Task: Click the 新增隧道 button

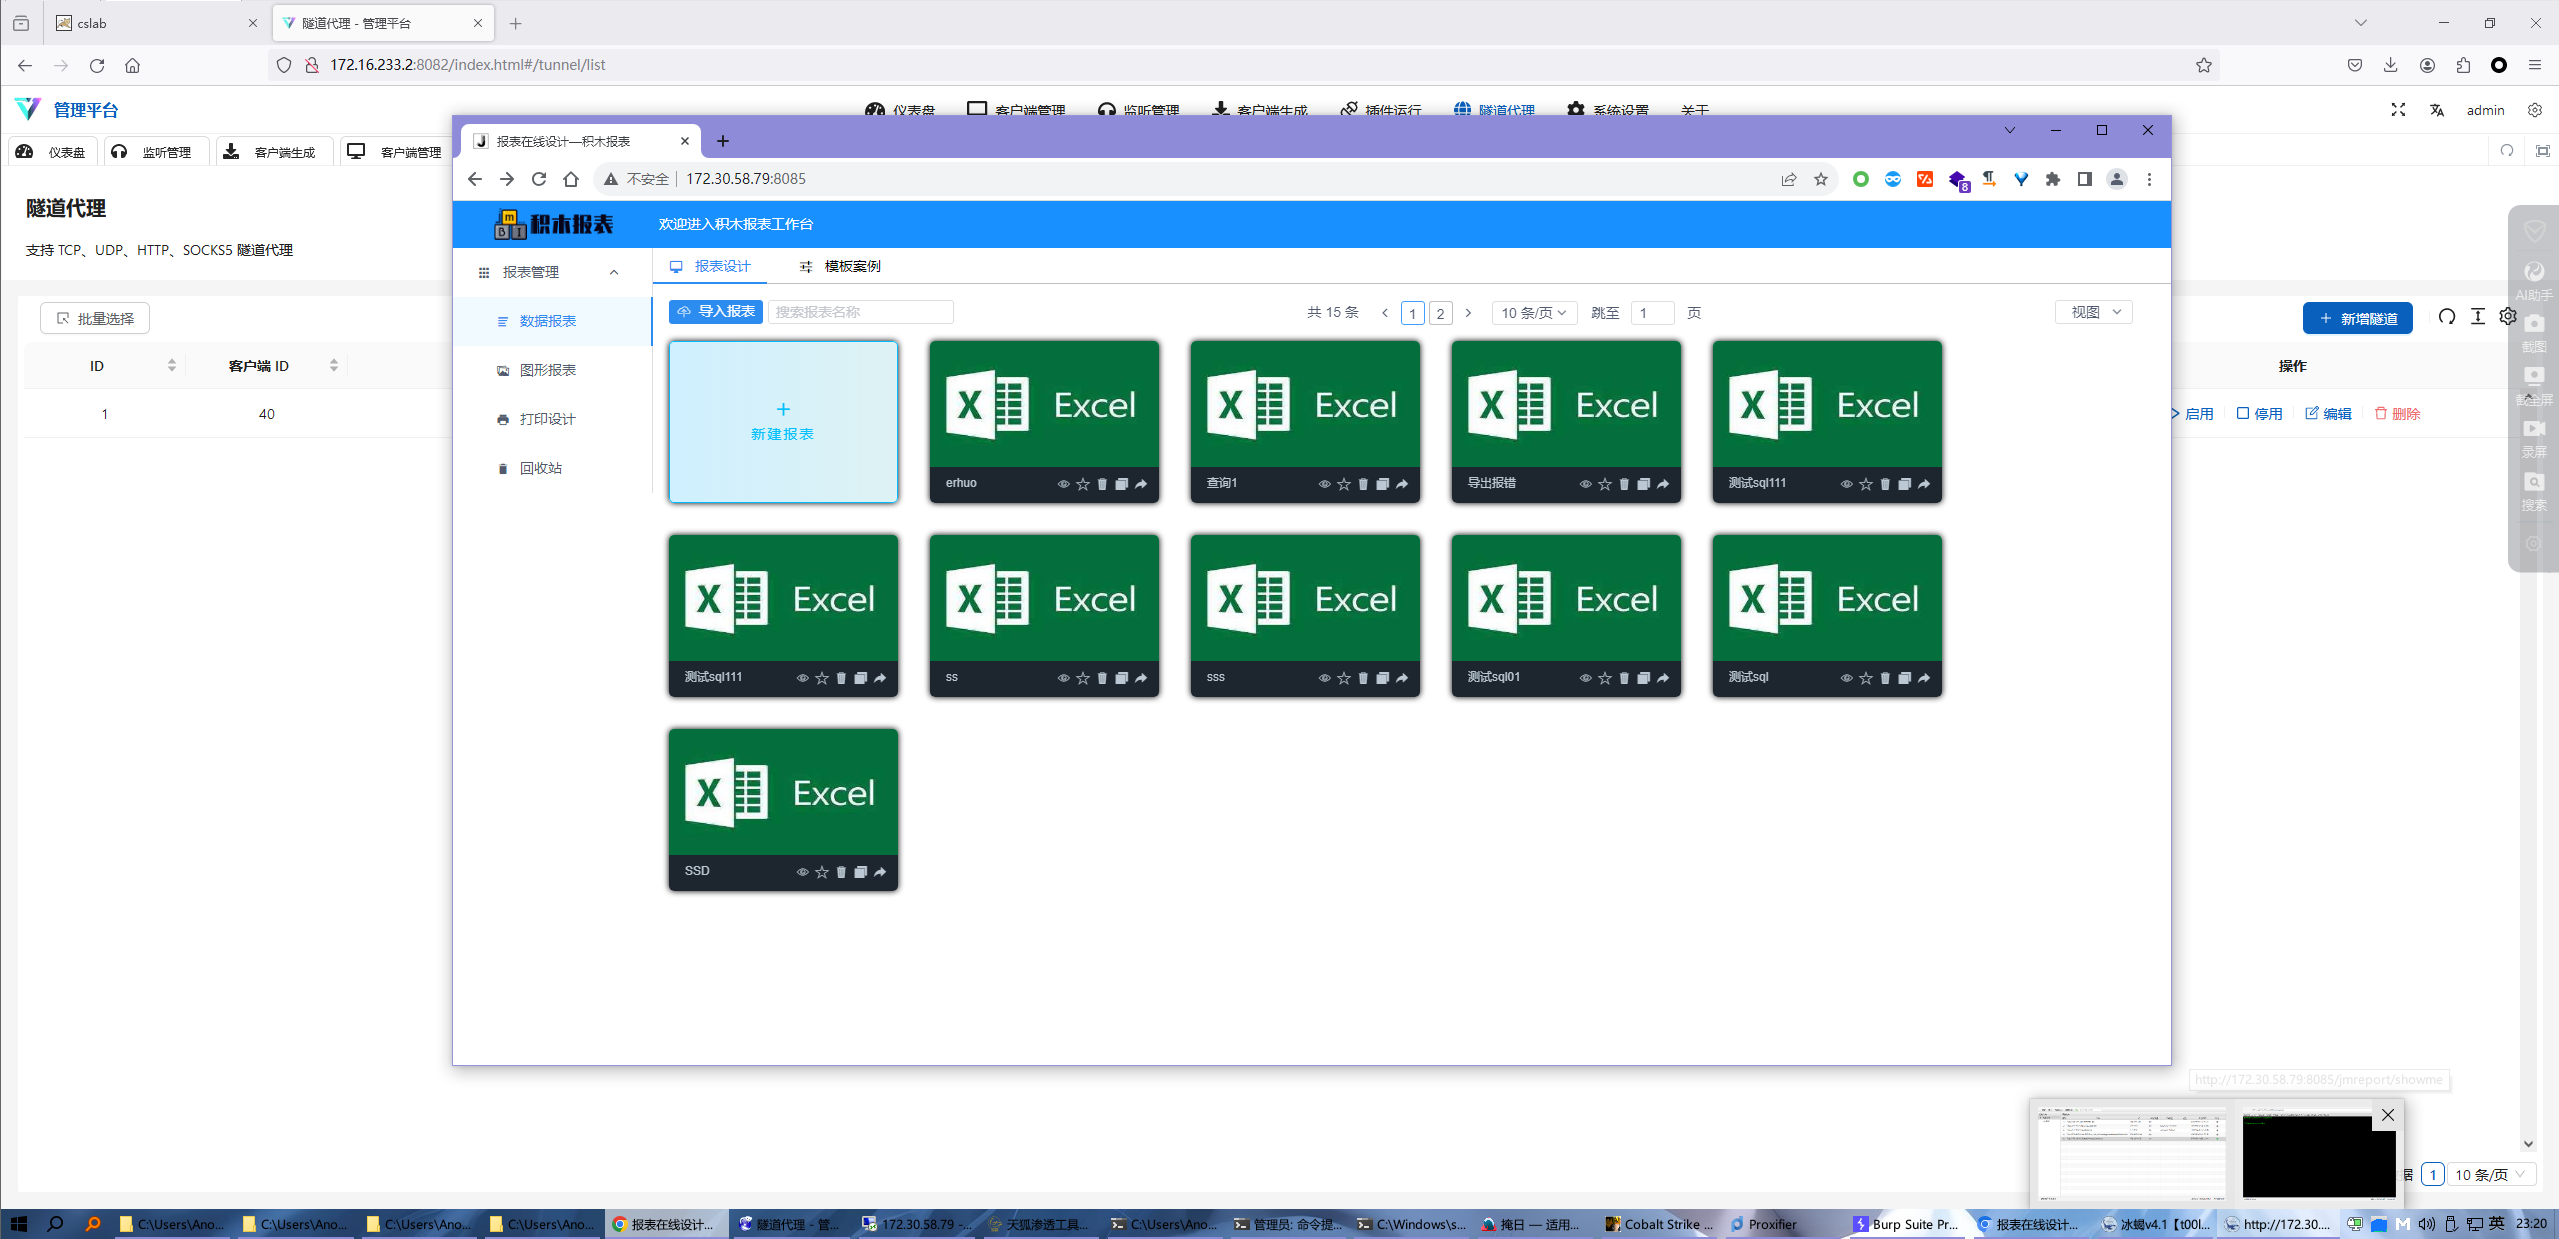Action: point(2357,318)
